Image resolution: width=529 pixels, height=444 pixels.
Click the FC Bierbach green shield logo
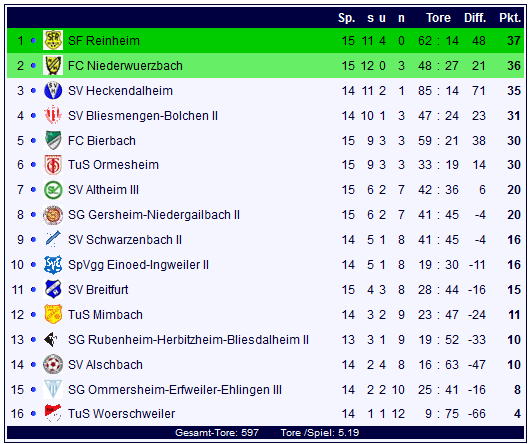tap(53, 140)
